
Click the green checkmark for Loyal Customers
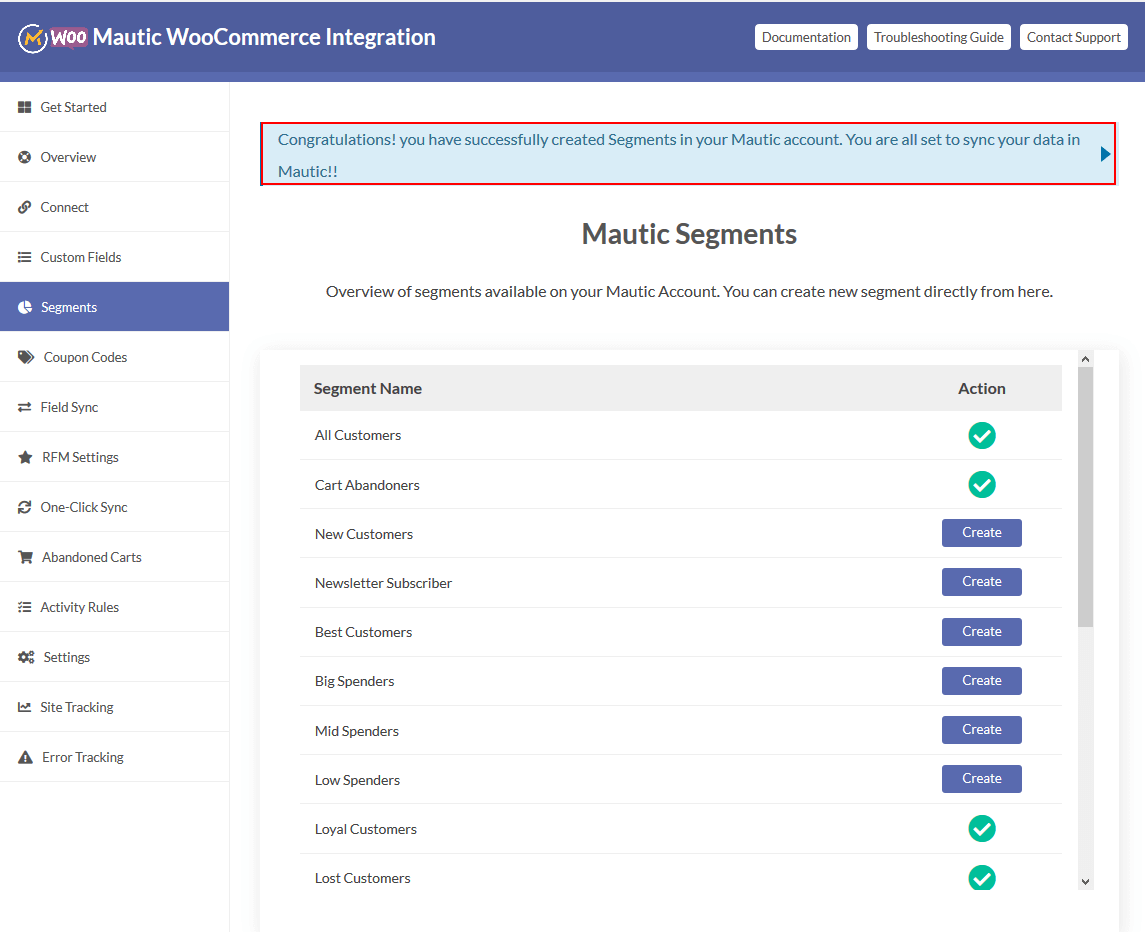click(x=981, y=828)
